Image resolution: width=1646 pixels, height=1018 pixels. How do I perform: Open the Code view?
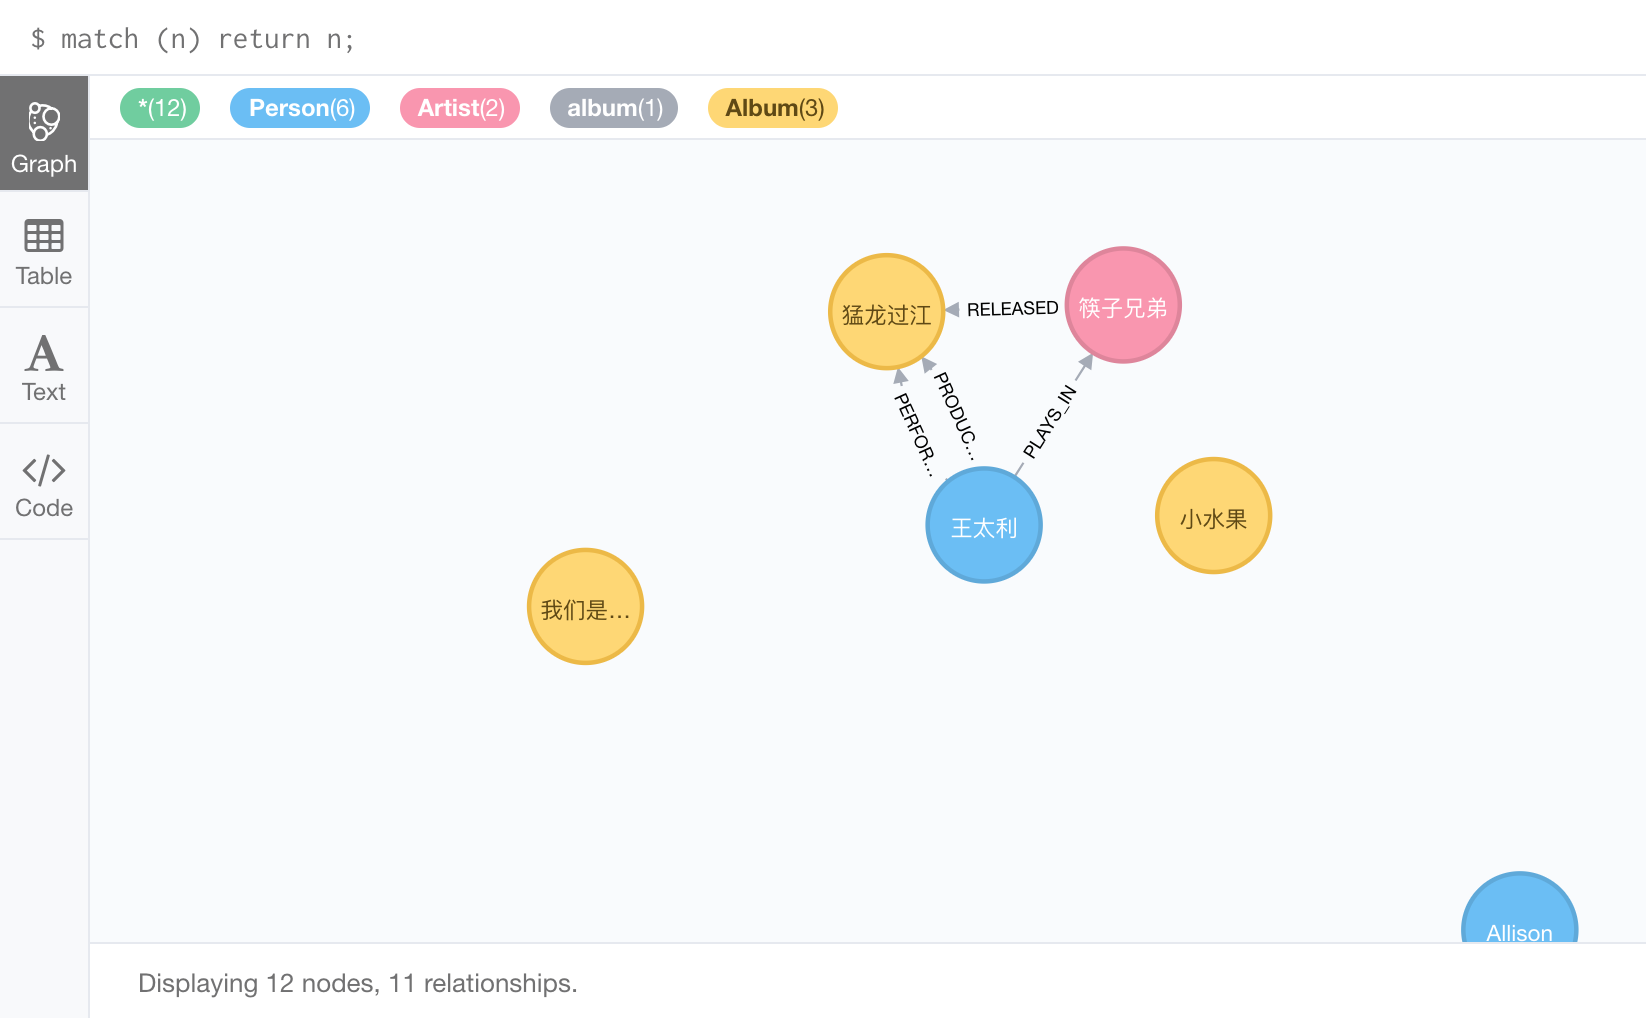click(44, 482)
